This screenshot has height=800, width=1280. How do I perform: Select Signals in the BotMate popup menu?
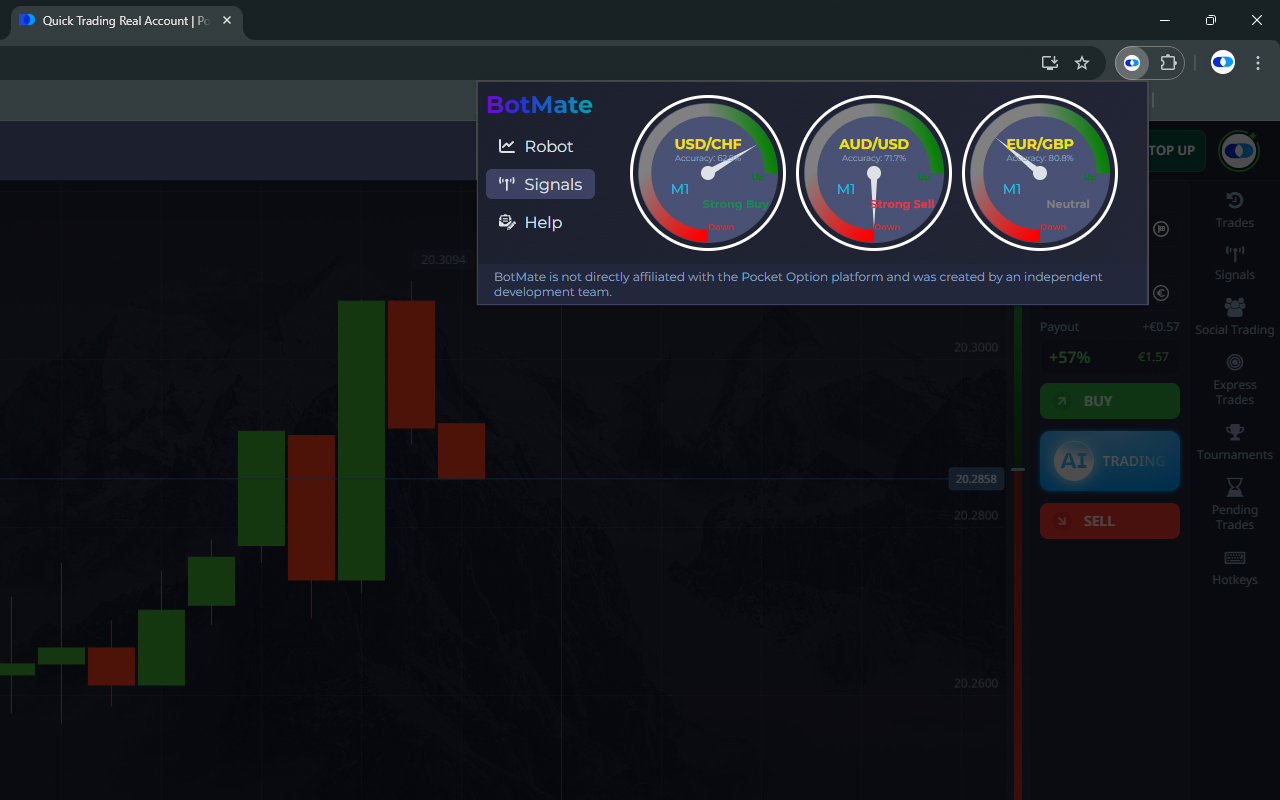coord(540,184)
